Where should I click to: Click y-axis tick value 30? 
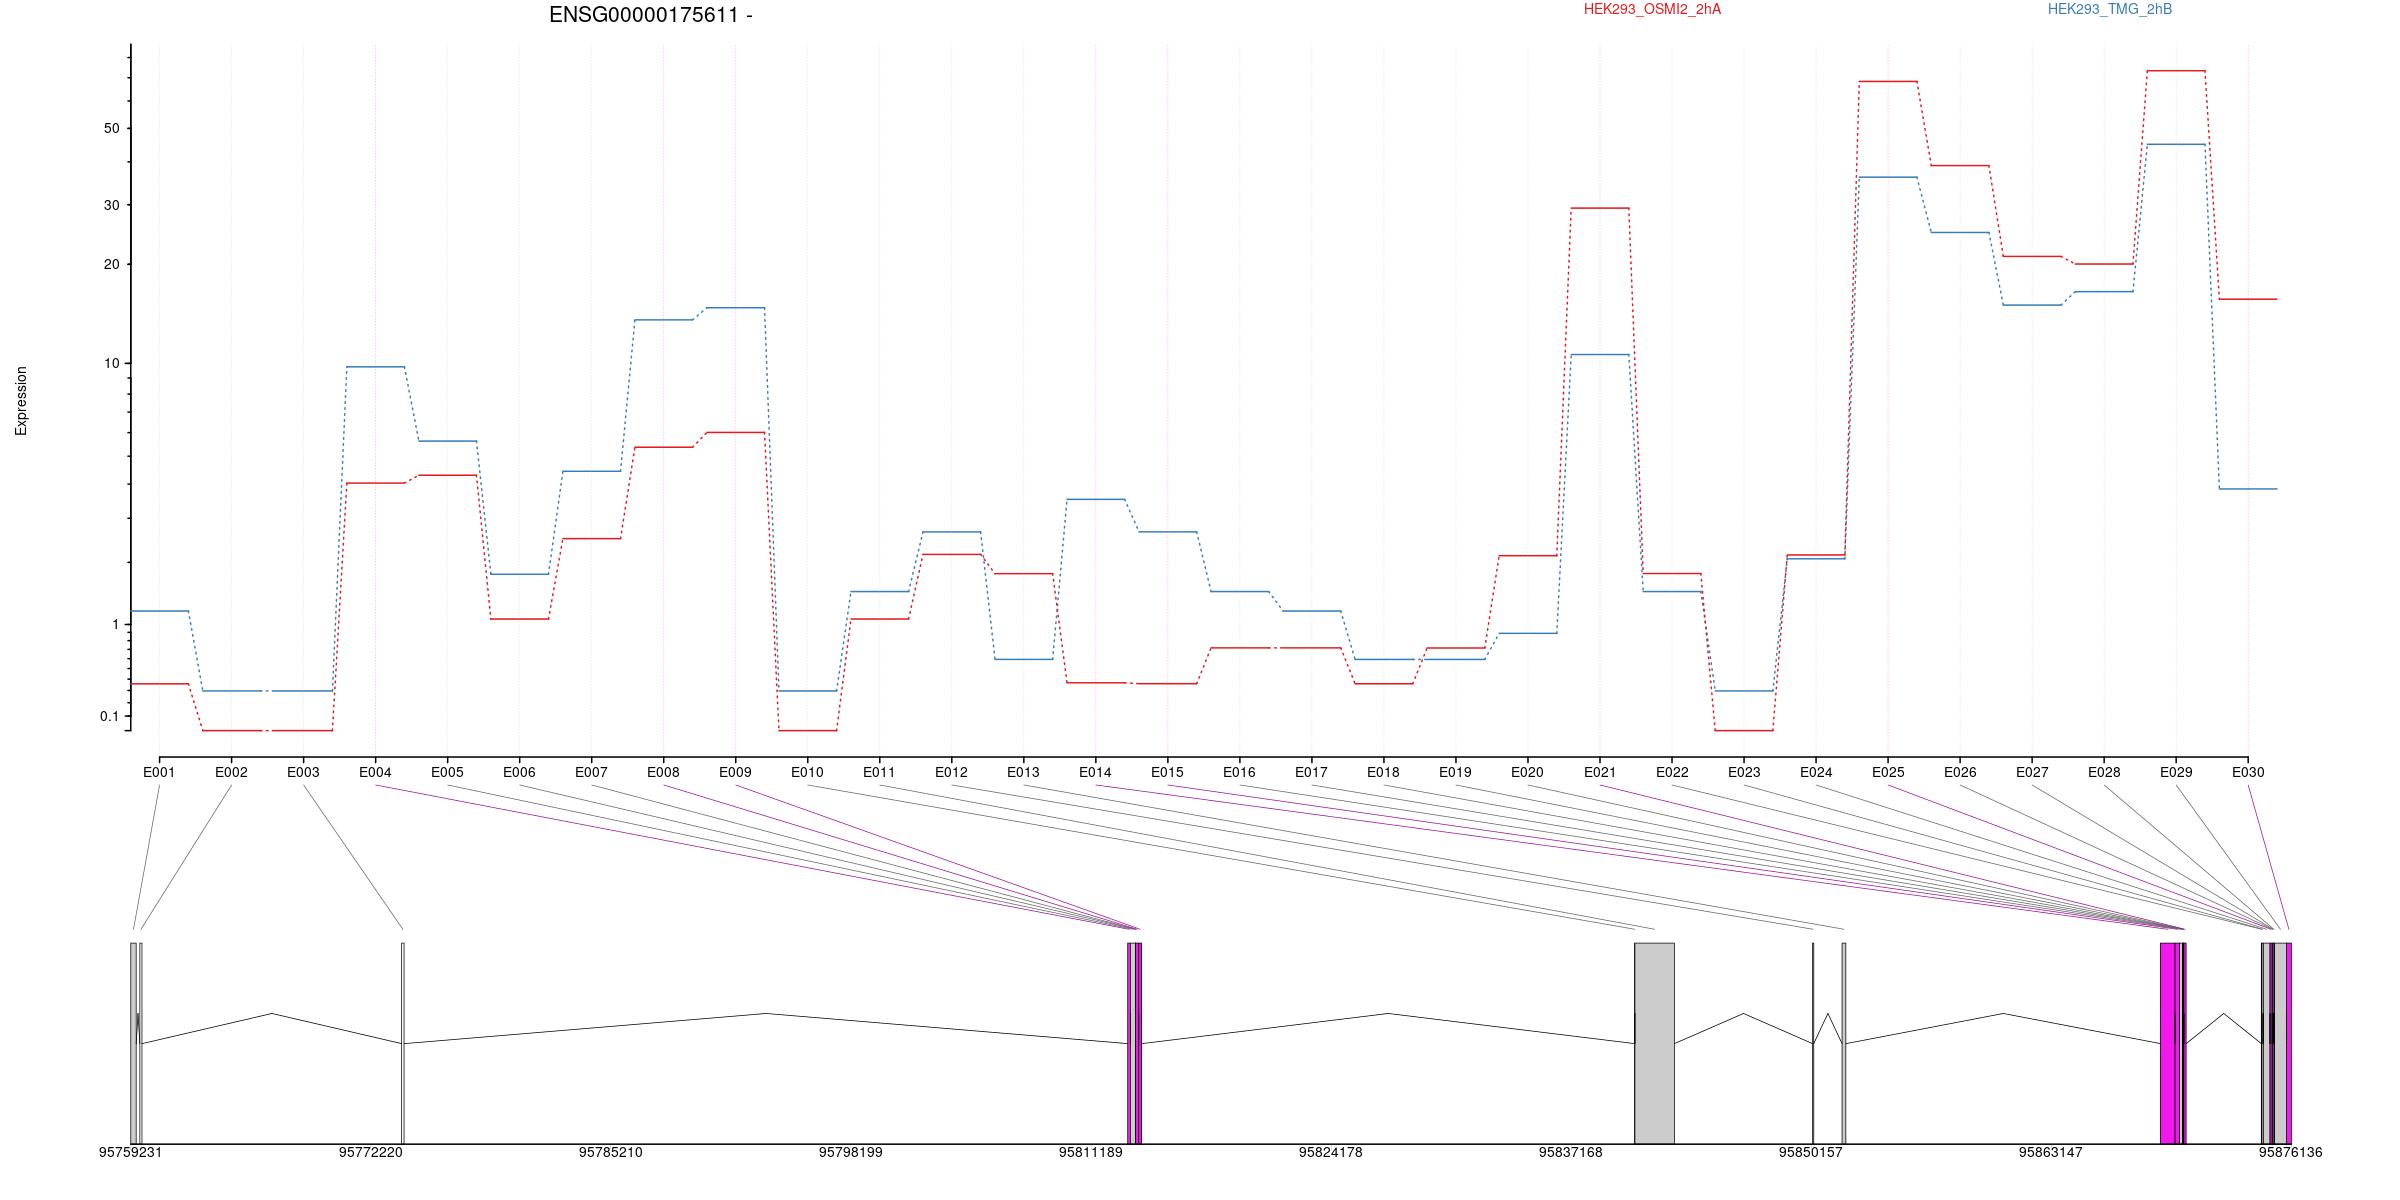click(x=111, y=205)
